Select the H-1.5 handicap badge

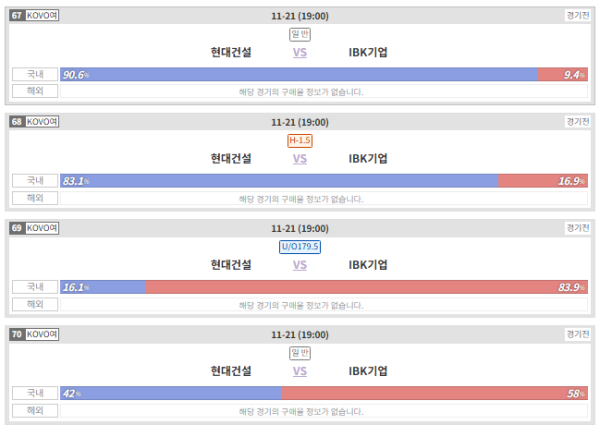tap(300, 140)
